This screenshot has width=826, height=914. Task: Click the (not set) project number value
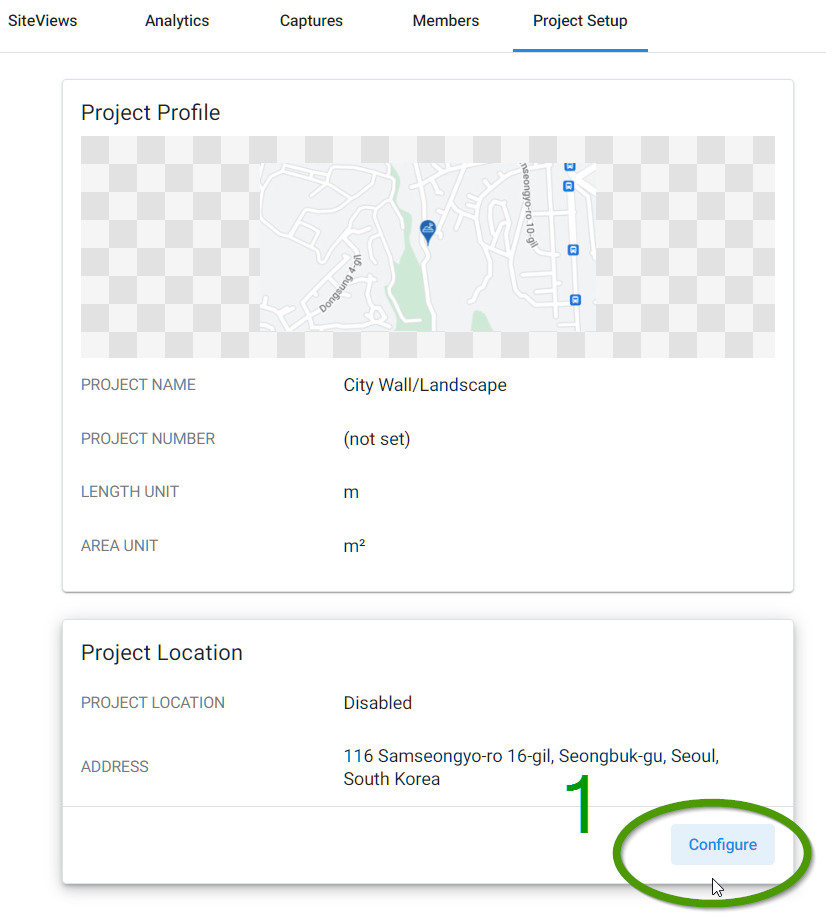[377, 439]
